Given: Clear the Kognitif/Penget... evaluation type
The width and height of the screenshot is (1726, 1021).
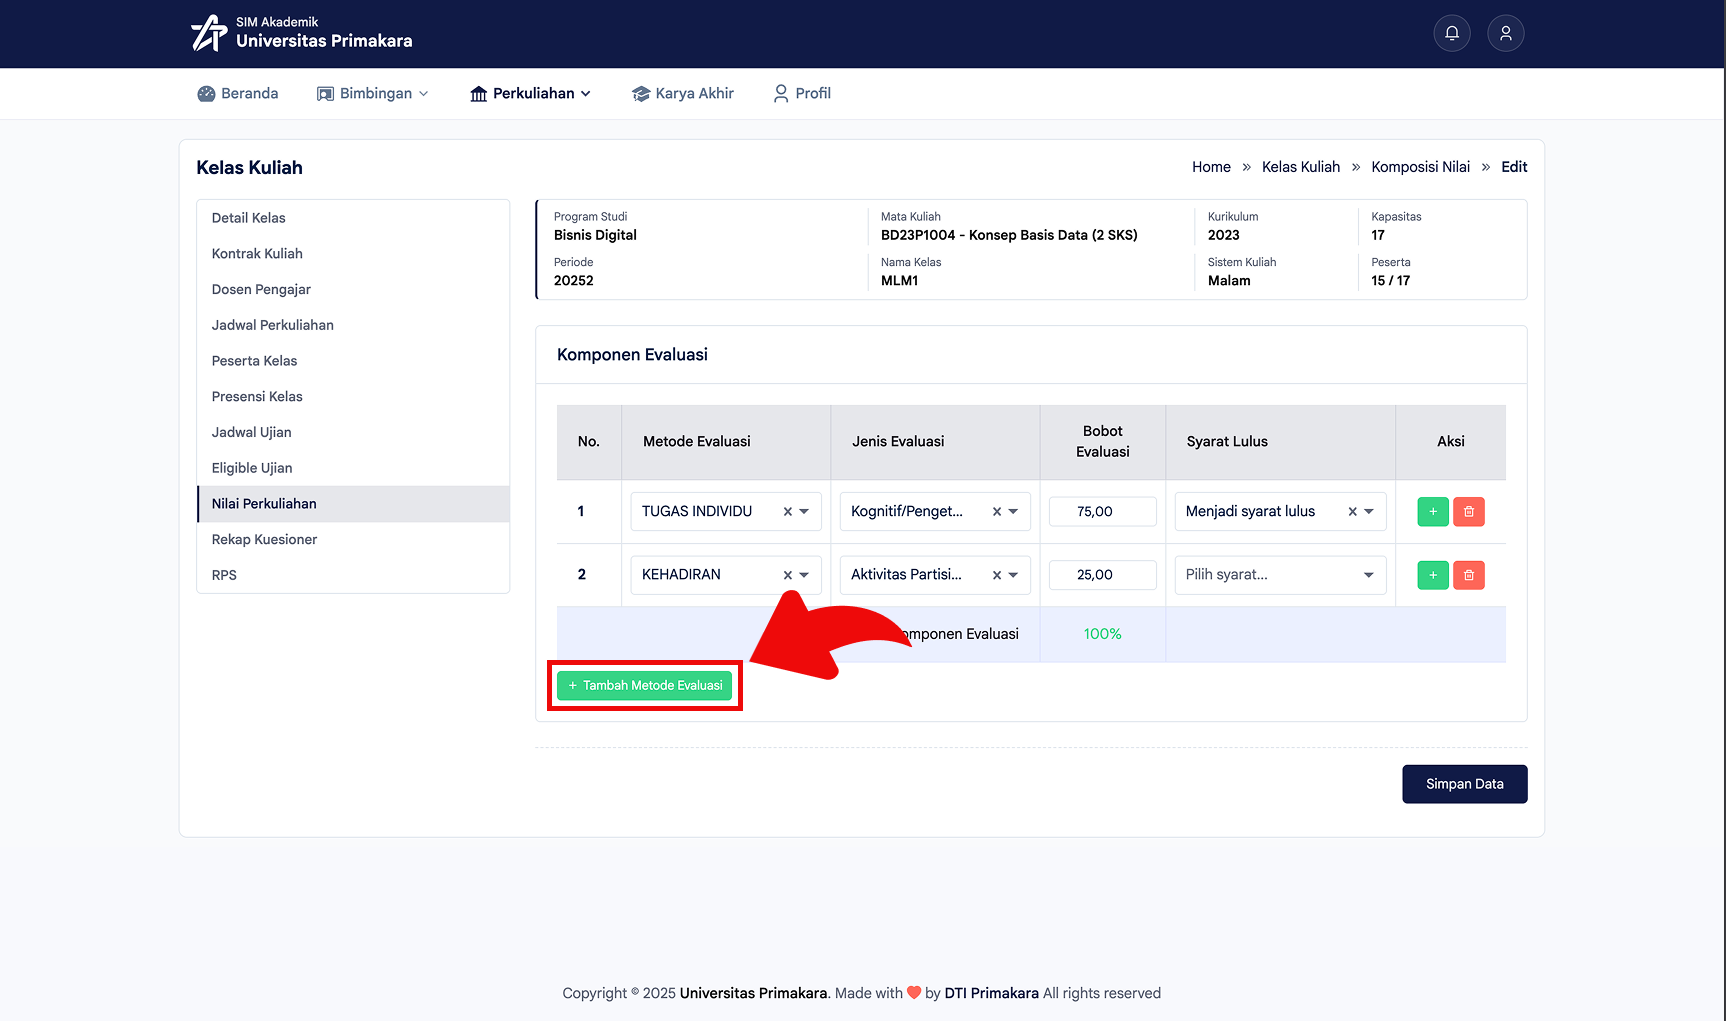Looking at the screenshot, I should (x=997, y=511).
